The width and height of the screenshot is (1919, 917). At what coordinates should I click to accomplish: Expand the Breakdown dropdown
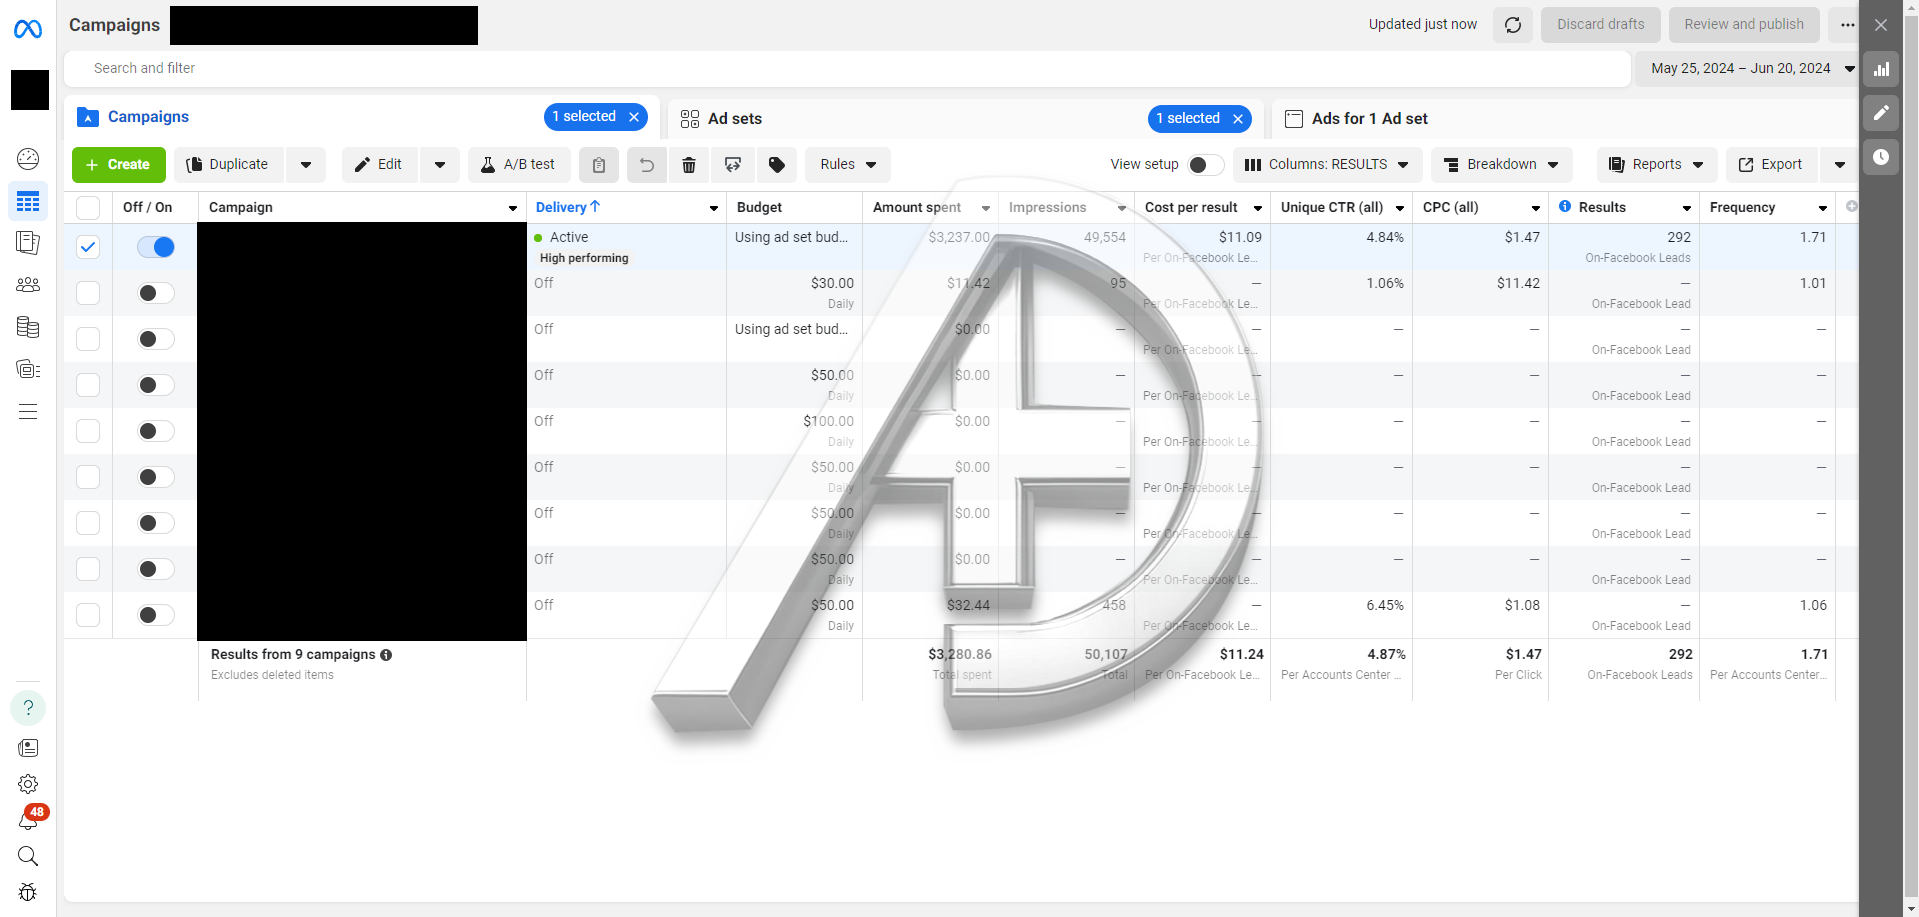click(x=1501, y=165)
